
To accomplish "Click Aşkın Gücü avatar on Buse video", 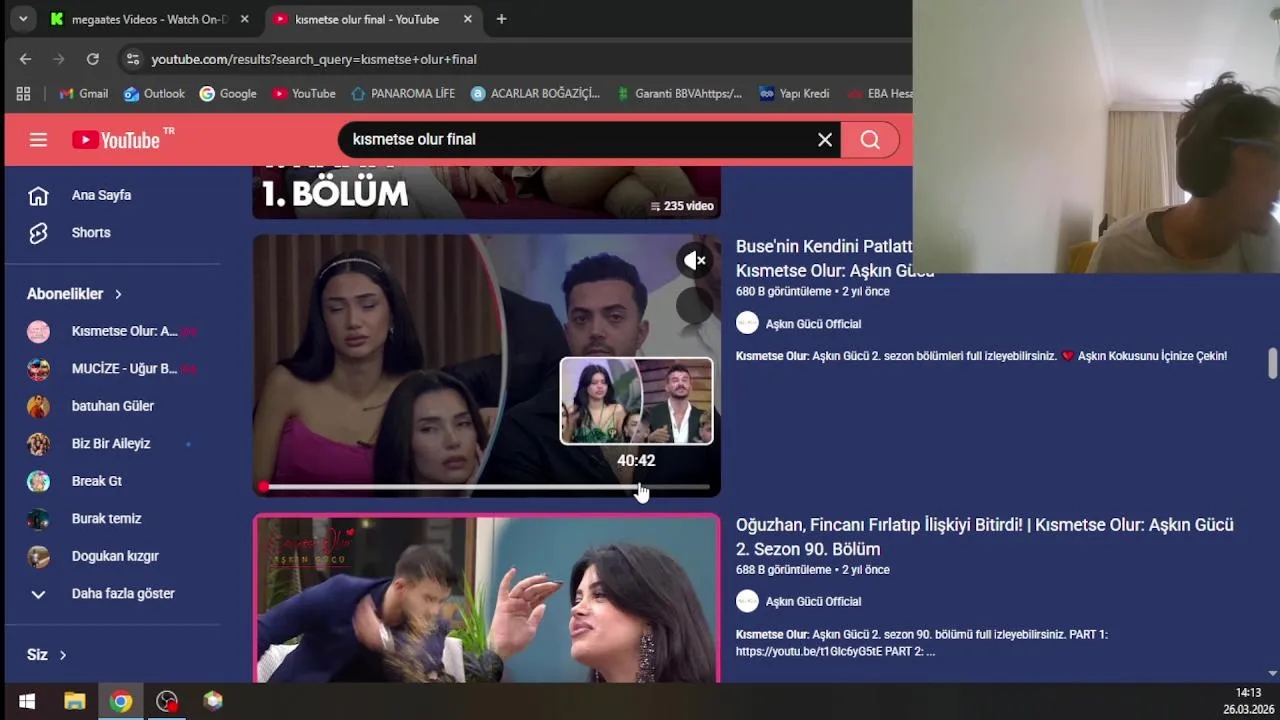I will click(x=747, y=323).
